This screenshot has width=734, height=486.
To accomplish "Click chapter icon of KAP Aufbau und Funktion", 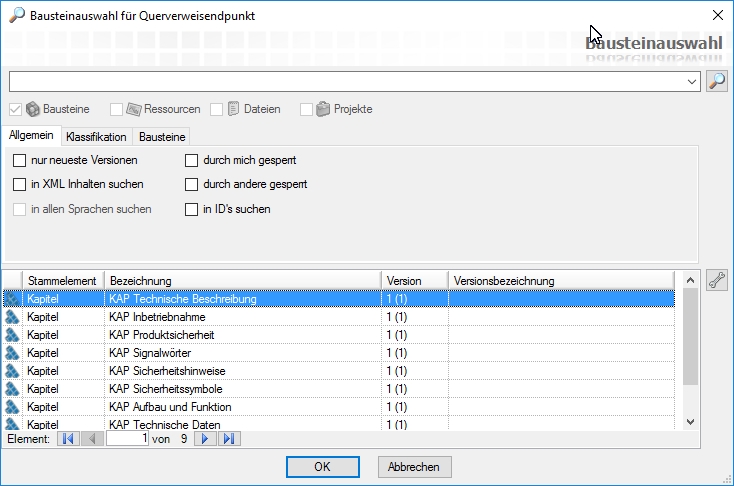I will click(12, 407).
